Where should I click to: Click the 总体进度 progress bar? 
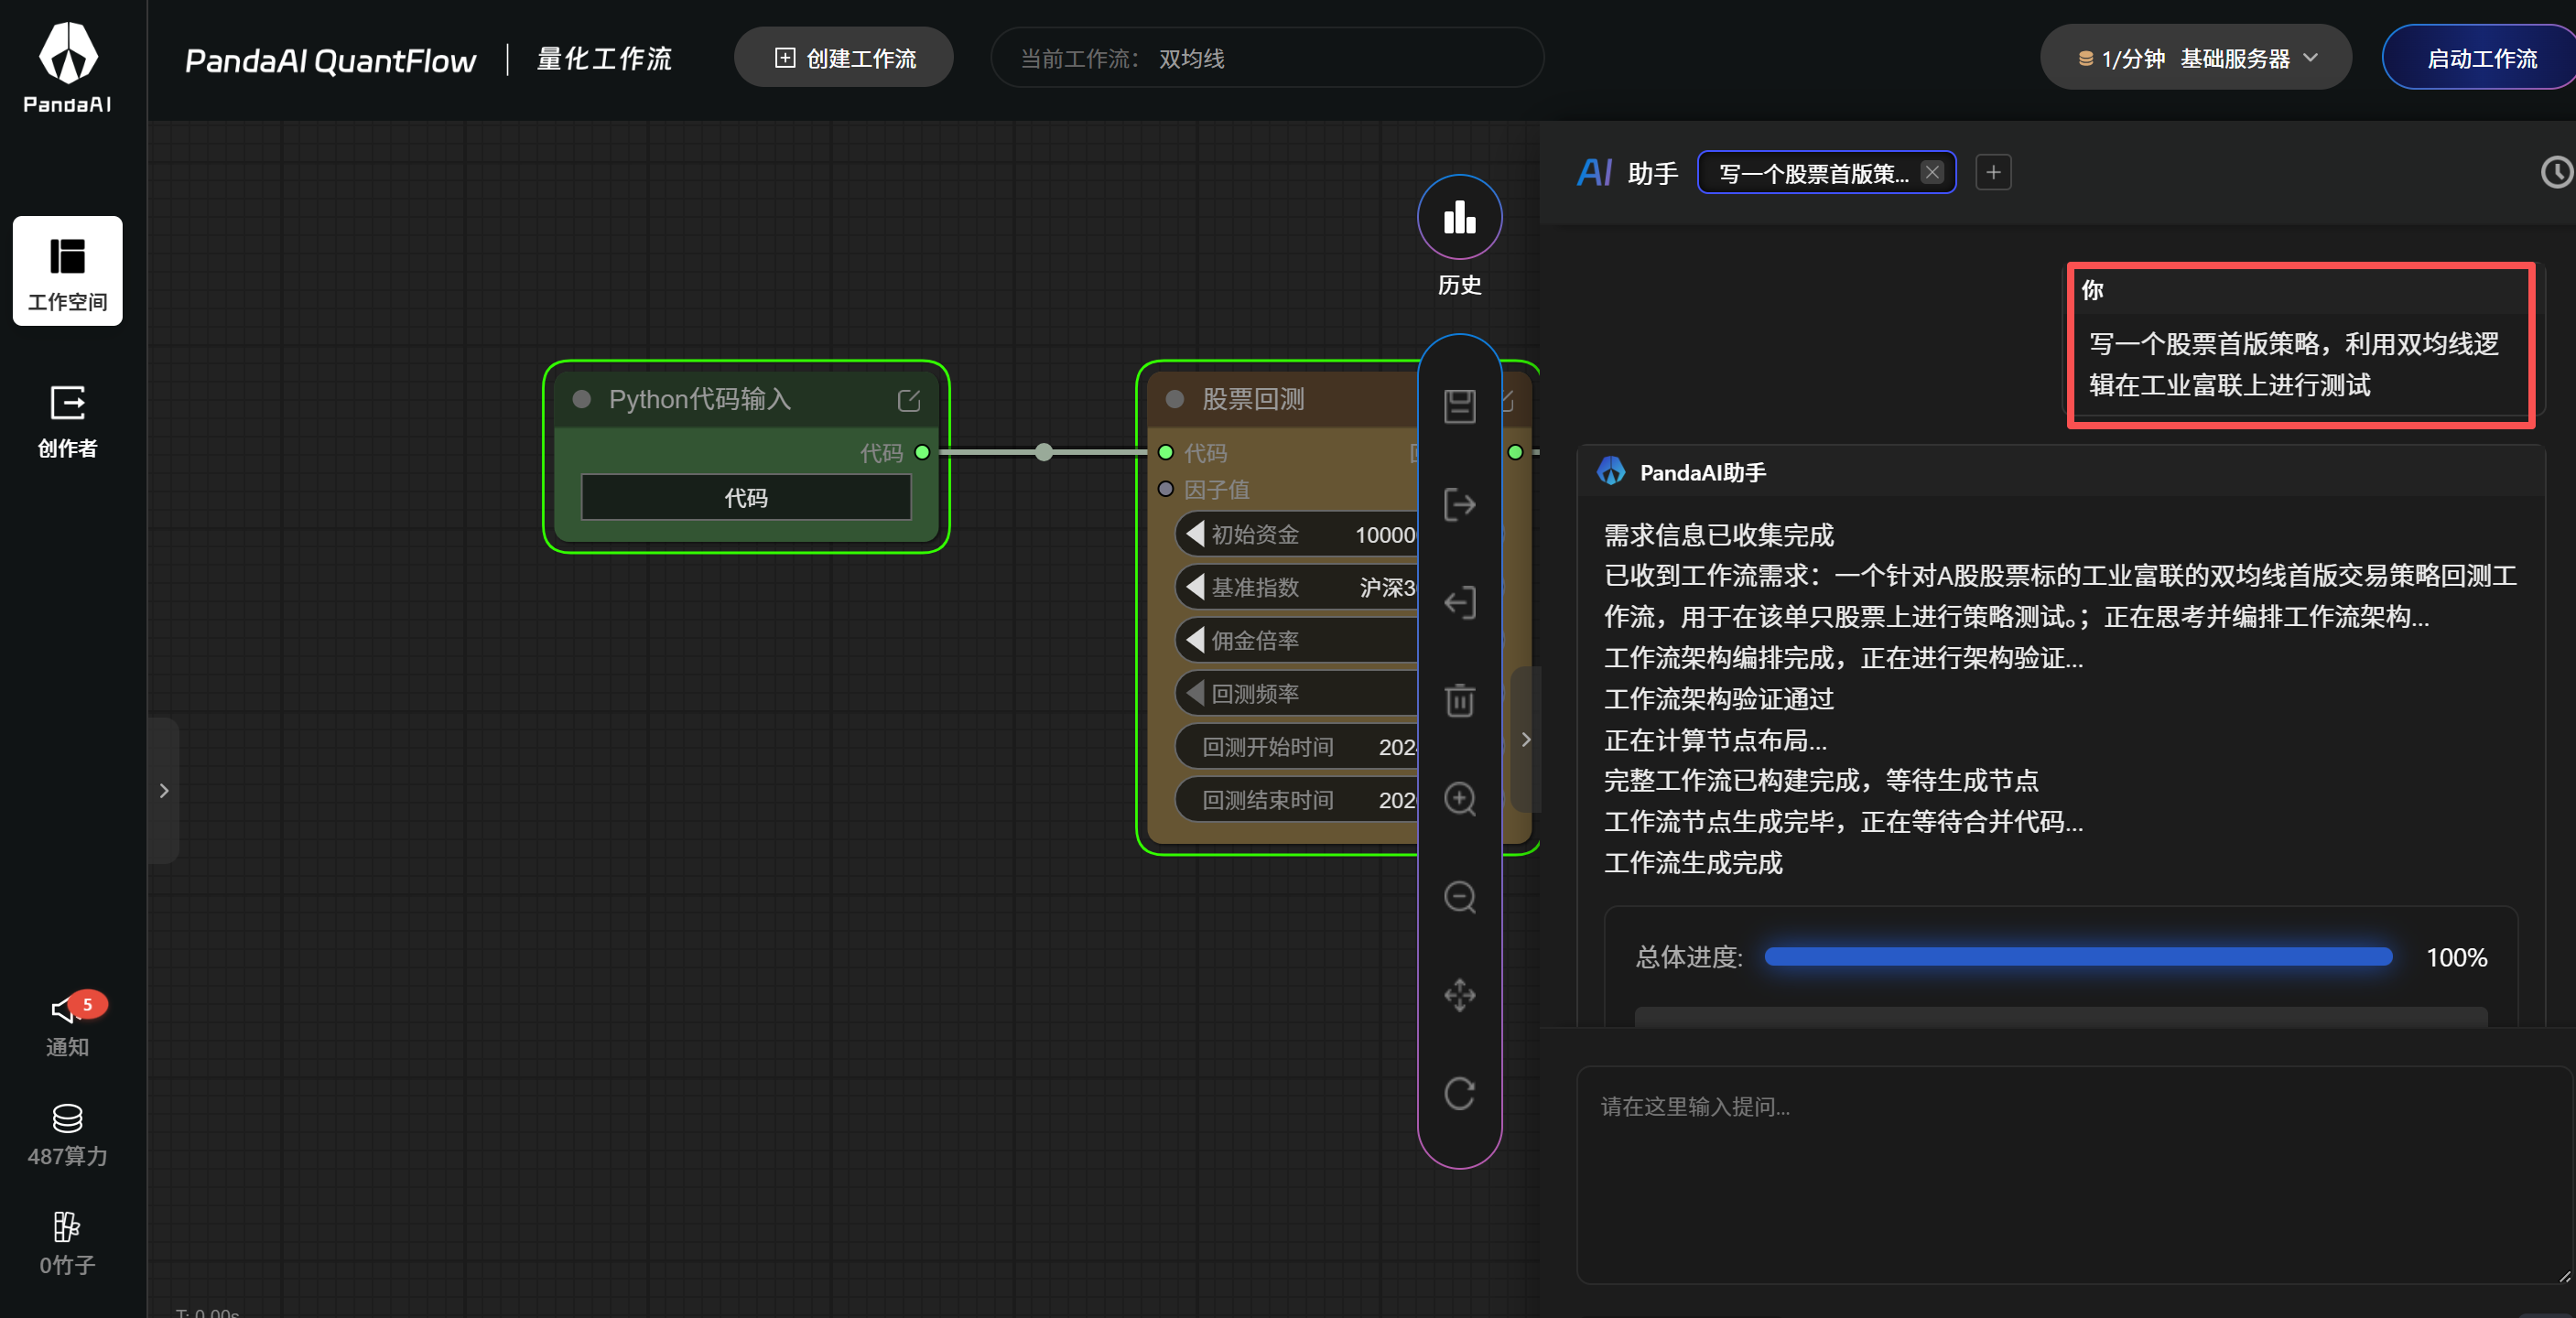coord(2078,957)
